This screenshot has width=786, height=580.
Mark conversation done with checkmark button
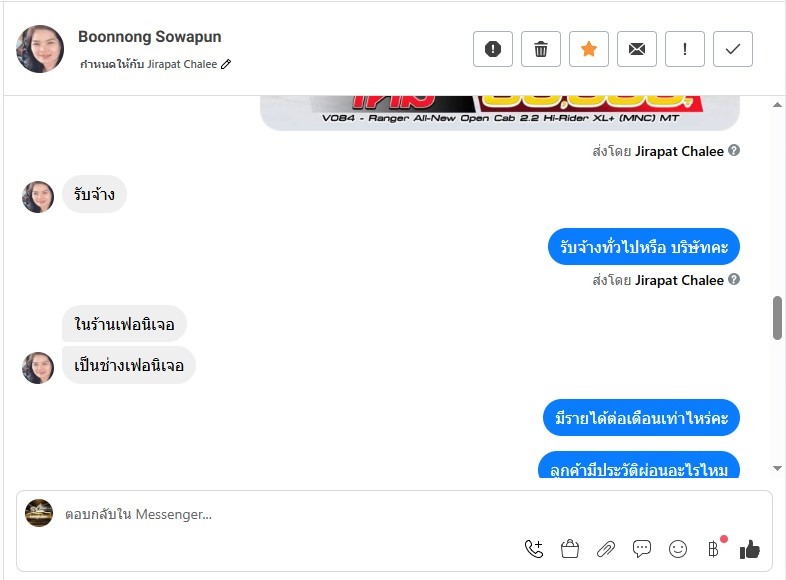[733, 49]
